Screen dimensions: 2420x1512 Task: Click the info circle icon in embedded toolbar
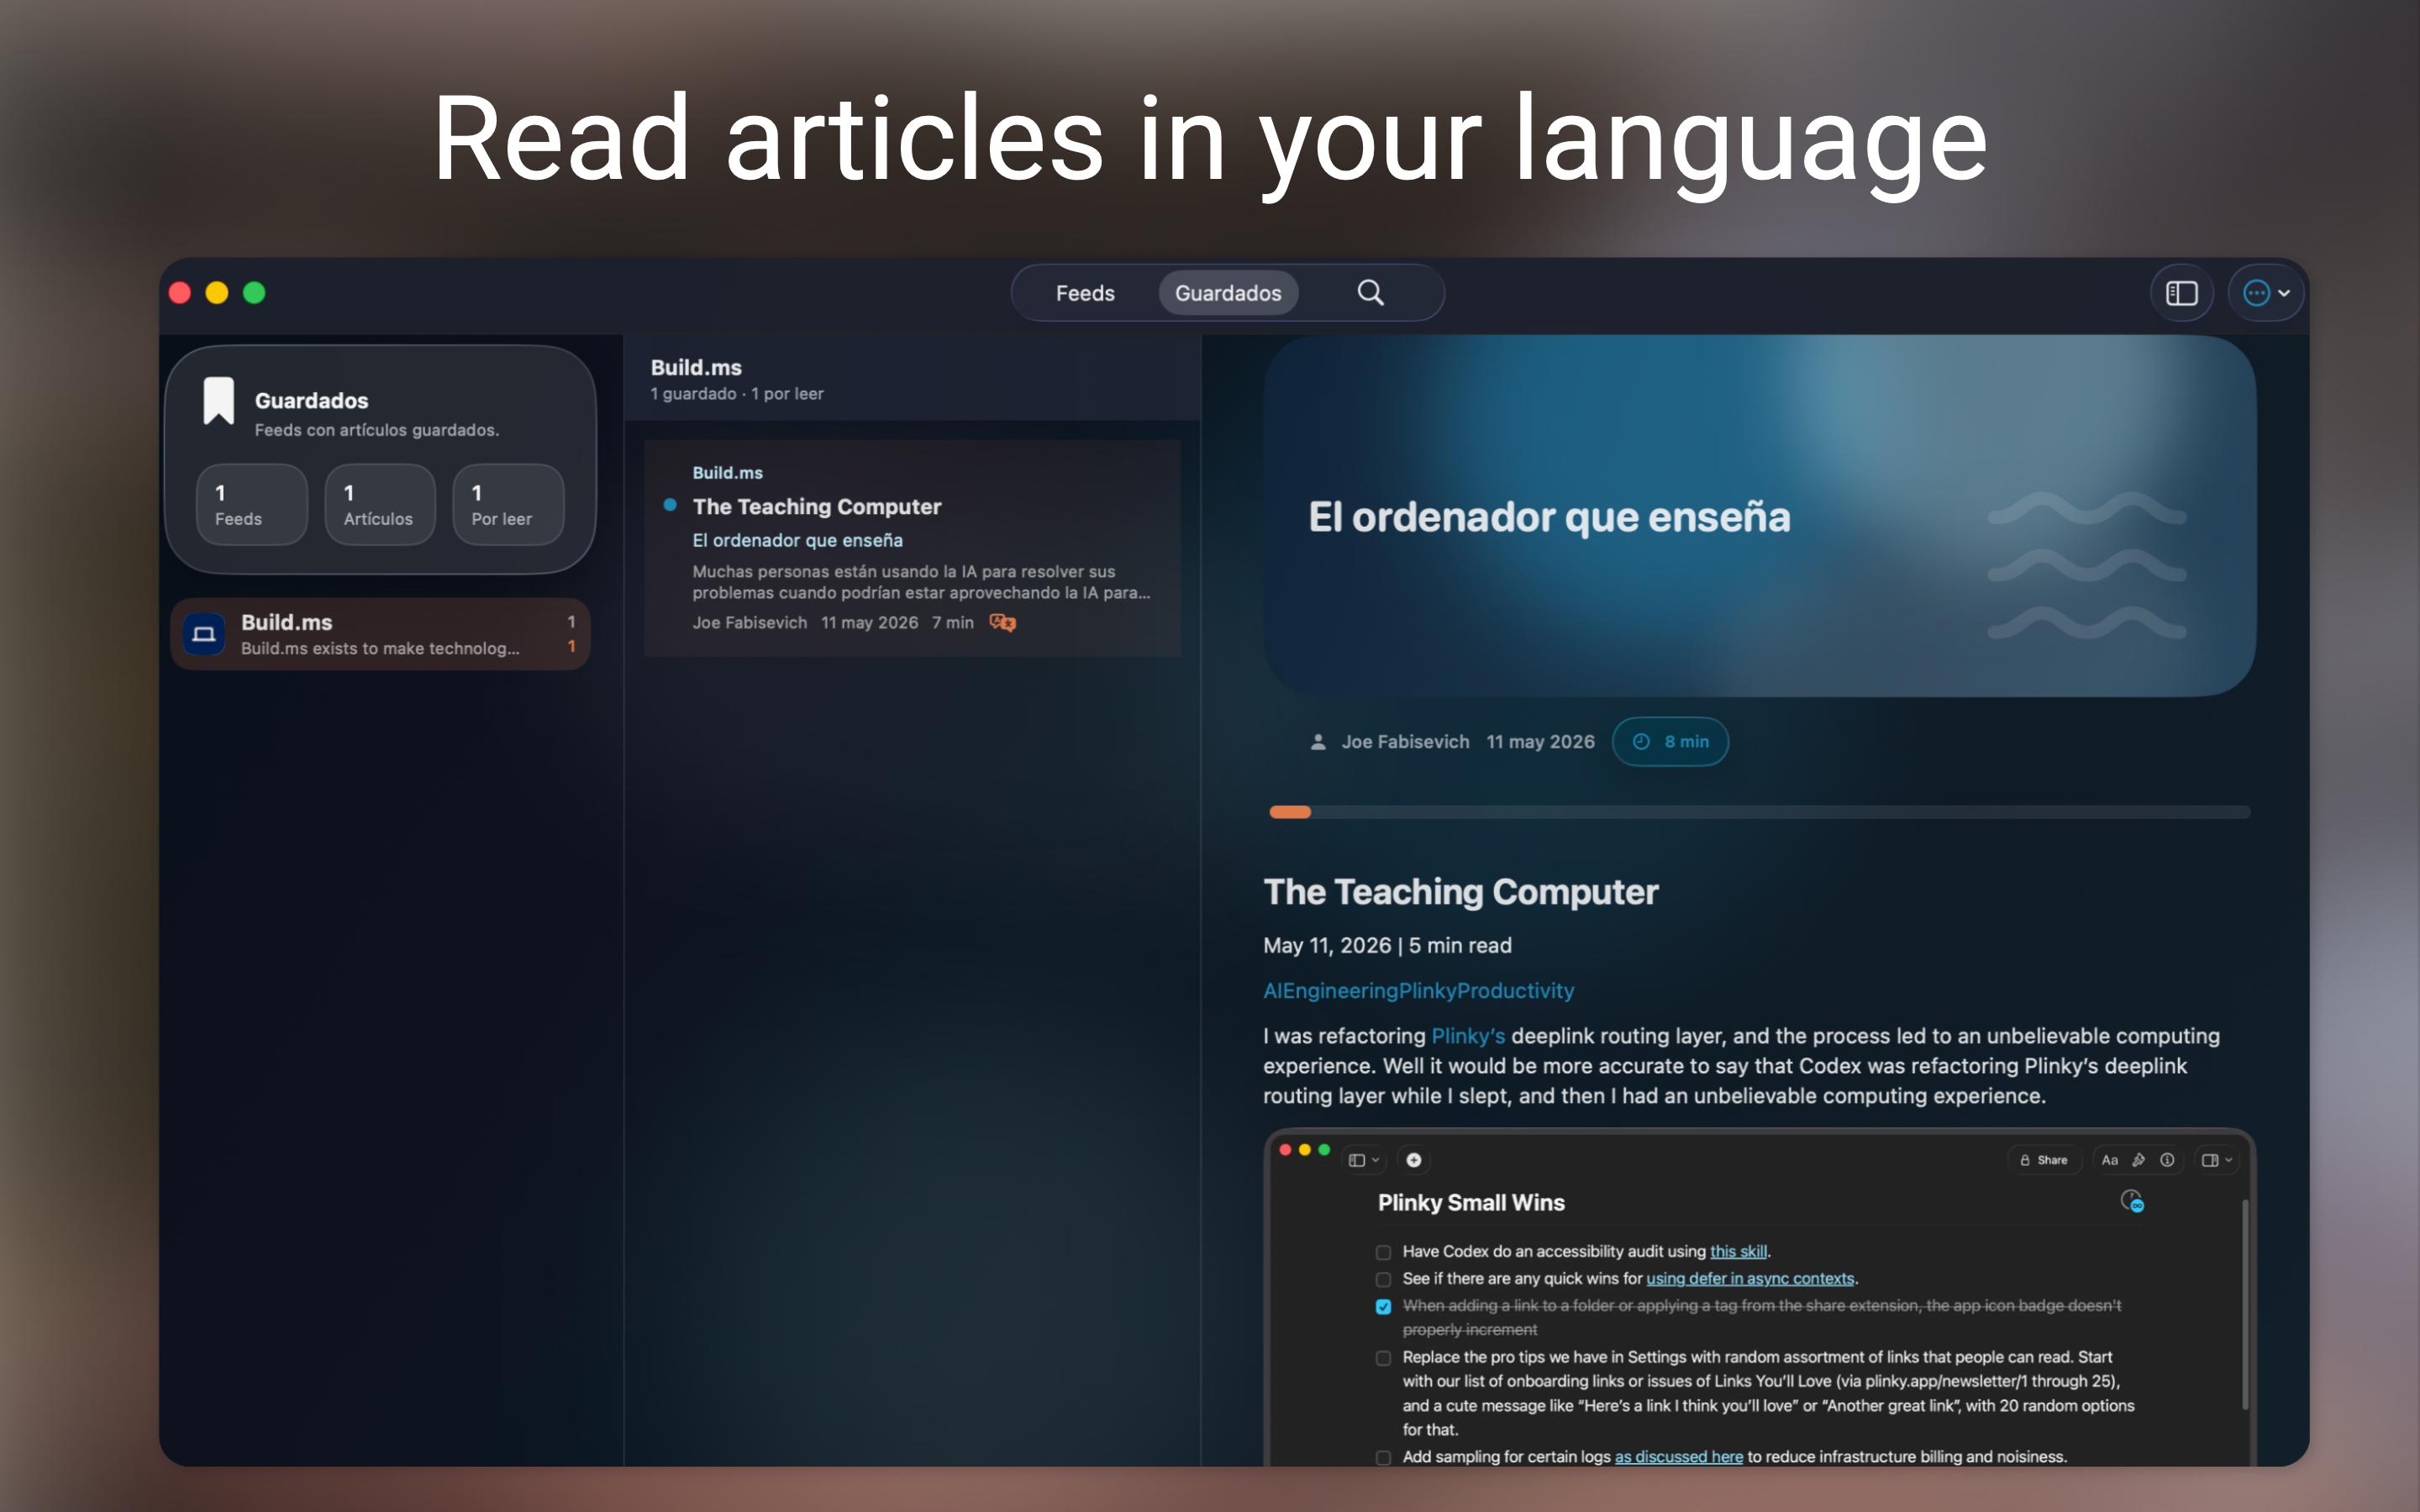pyautogui.click(x=2167, y=1160)
